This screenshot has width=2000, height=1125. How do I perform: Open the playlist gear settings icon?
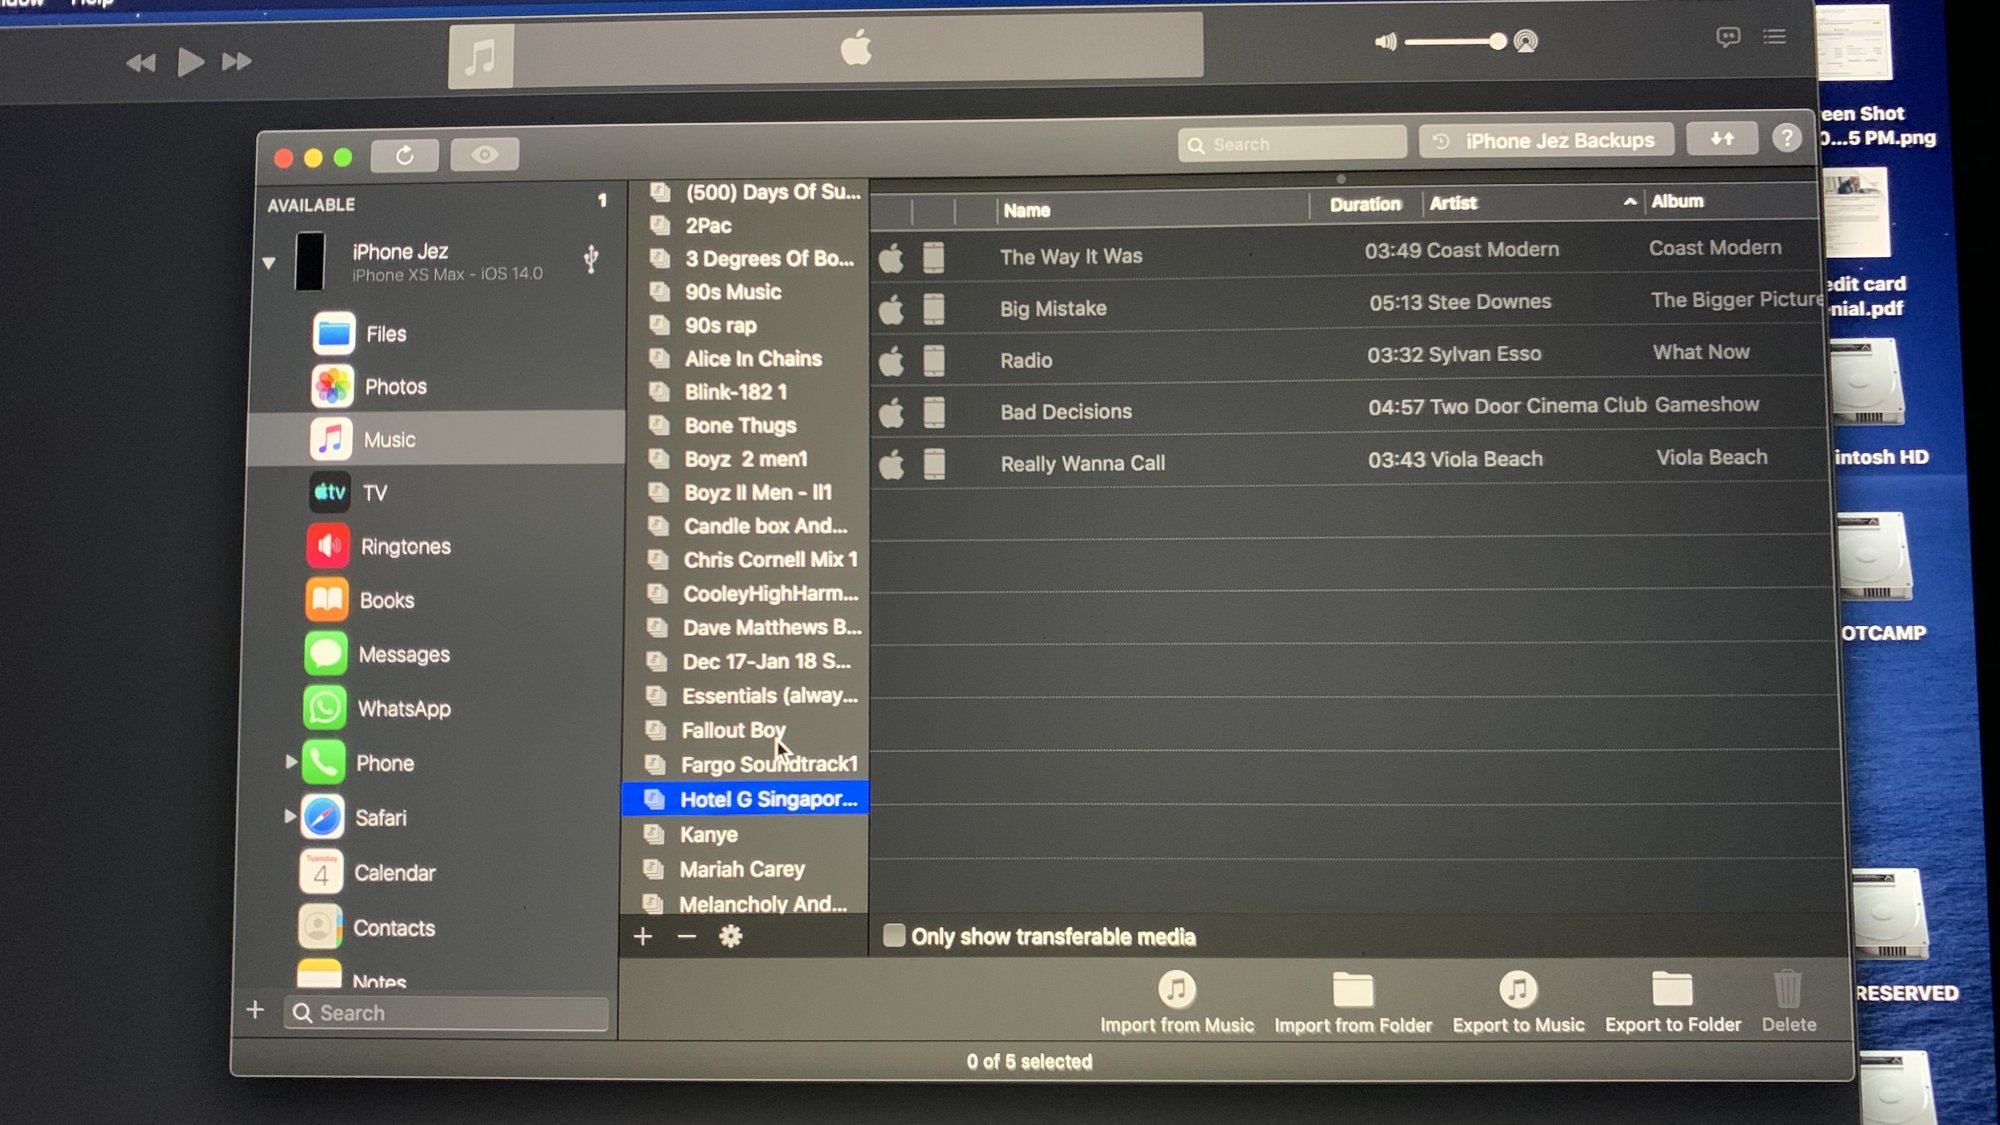(730, 937)
